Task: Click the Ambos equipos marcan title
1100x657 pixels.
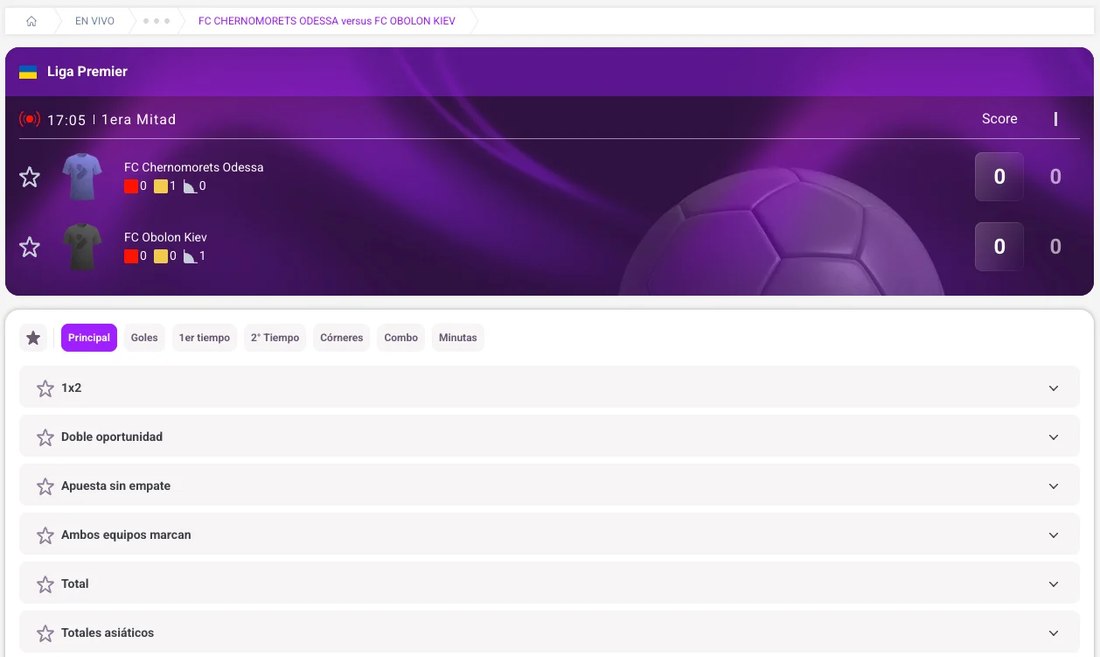Action: [126, 535]
